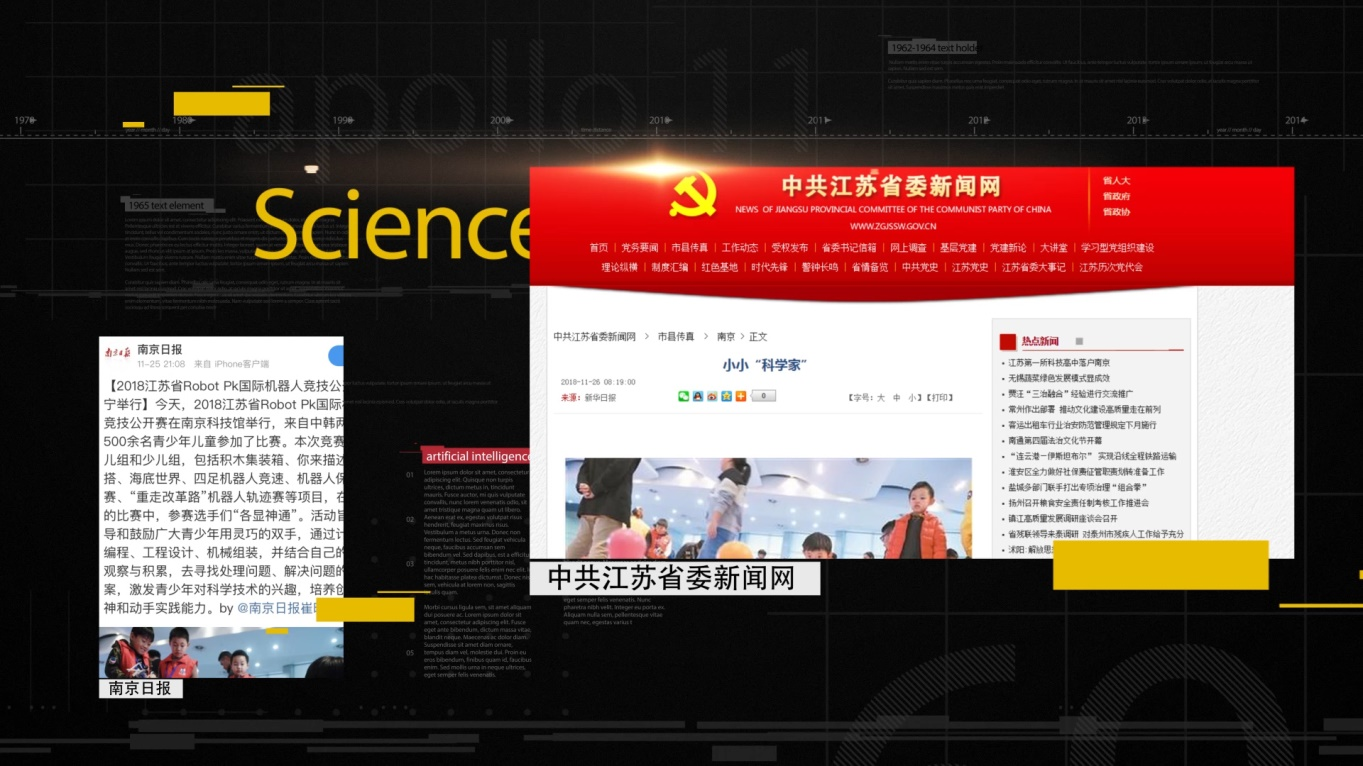Click the 南京日报 avatar in the Weibo post
Image resolution: width=1363 pixels, height=766 pixels.
[118, 353]
